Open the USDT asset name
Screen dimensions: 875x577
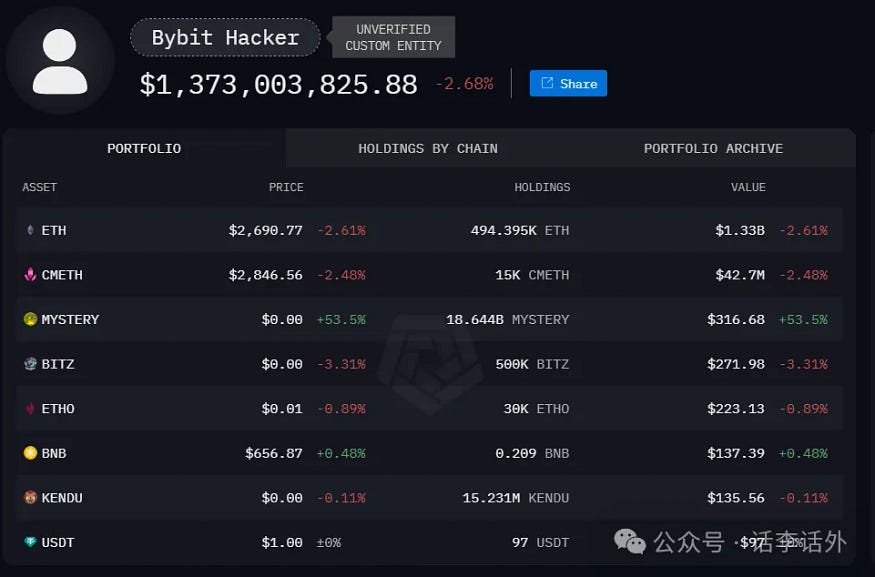[x=58, y=543]
